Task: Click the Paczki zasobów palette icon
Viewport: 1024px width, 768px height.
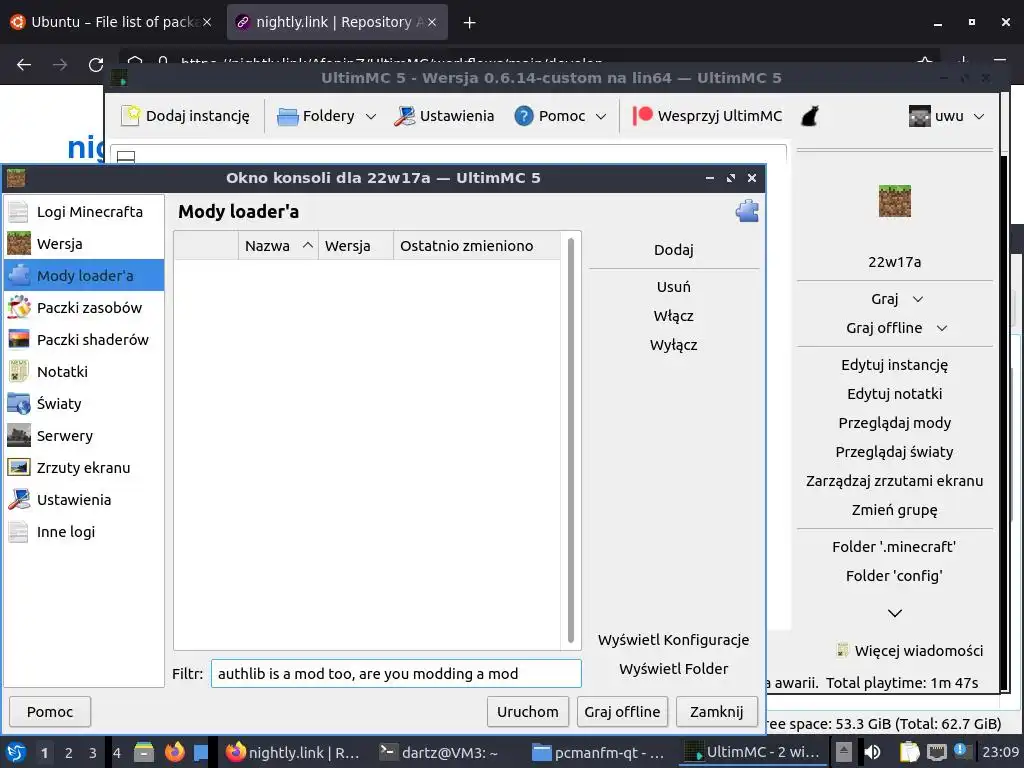Action: click(18, 308)
